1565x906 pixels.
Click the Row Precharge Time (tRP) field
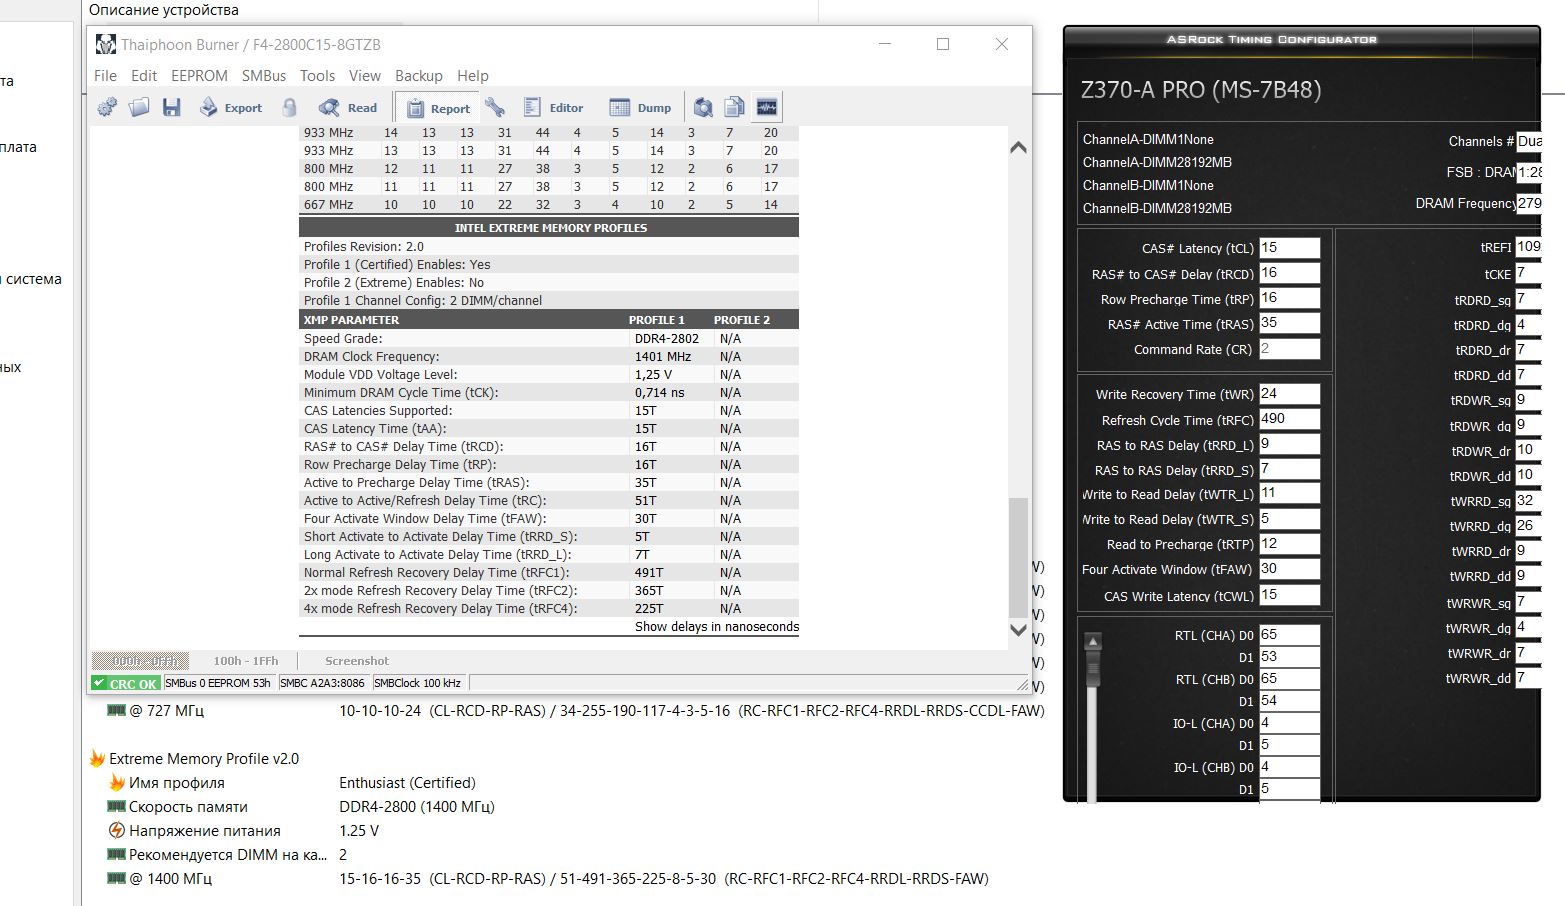(x=1289, y=298)
